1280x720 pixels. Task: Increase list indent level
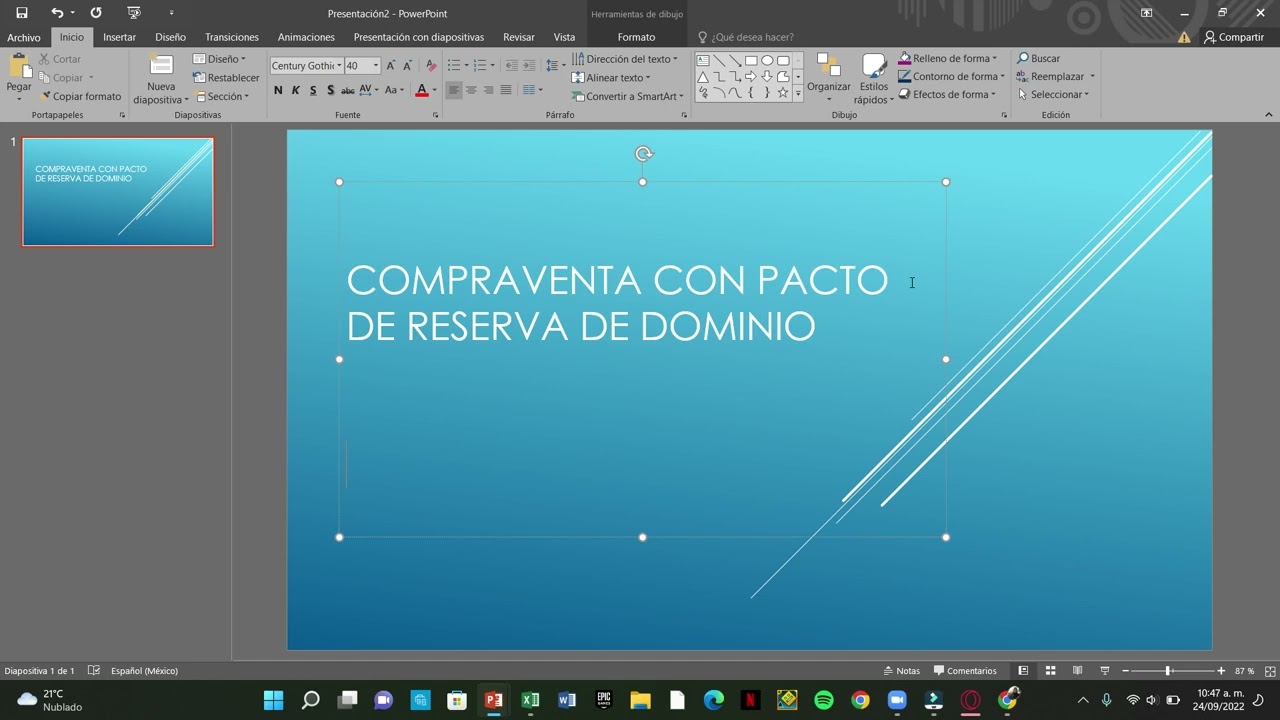click(528, 66)
